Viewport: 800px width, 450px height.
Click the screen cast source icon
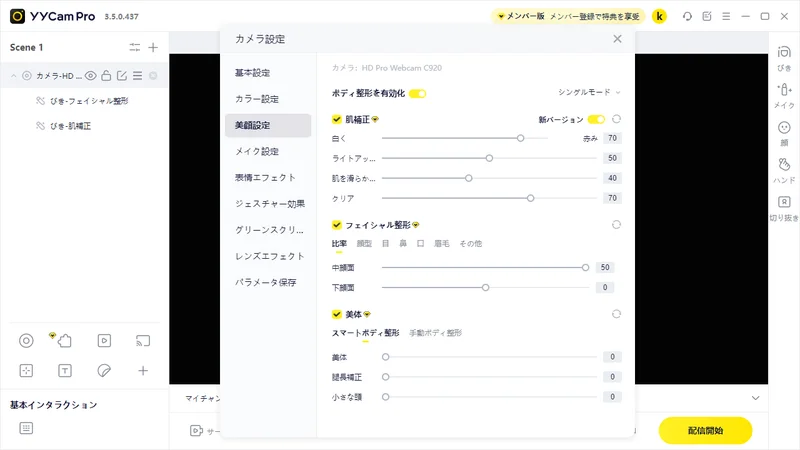[x=143, y=341]
